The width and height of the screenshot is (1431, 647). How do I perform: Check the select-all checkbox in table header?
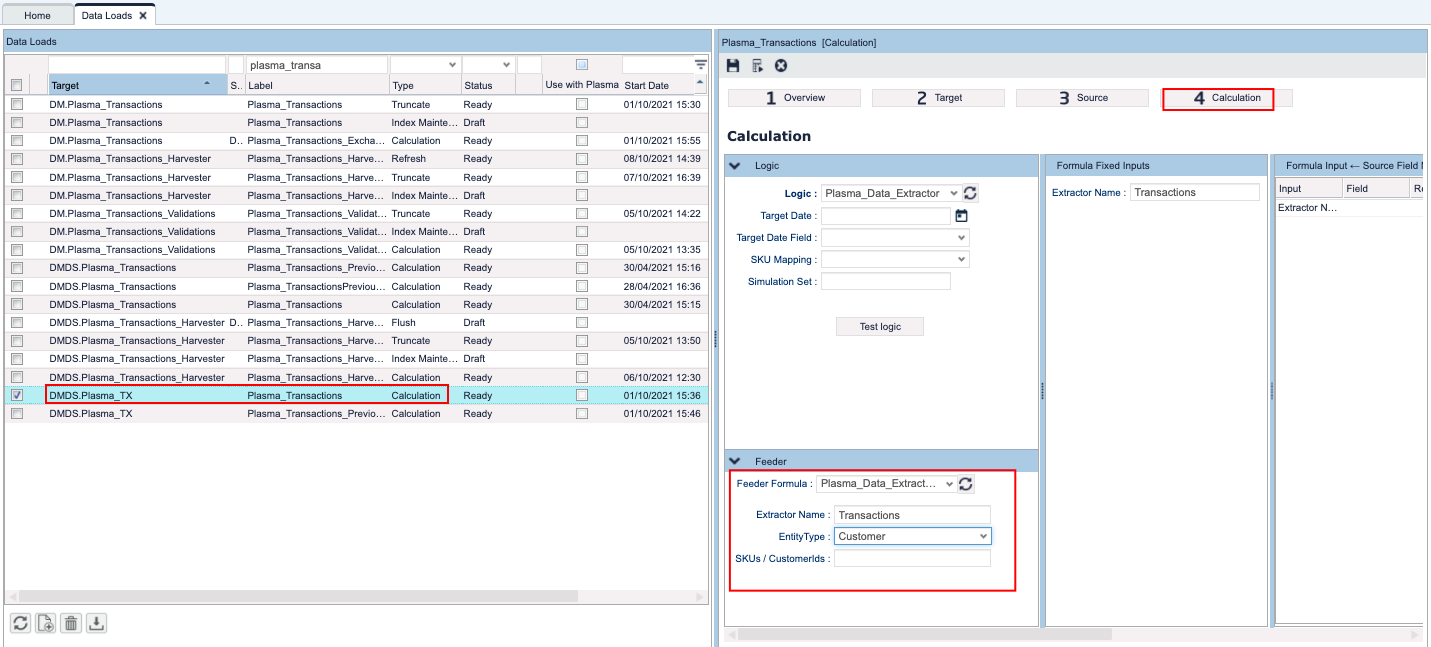16,86
